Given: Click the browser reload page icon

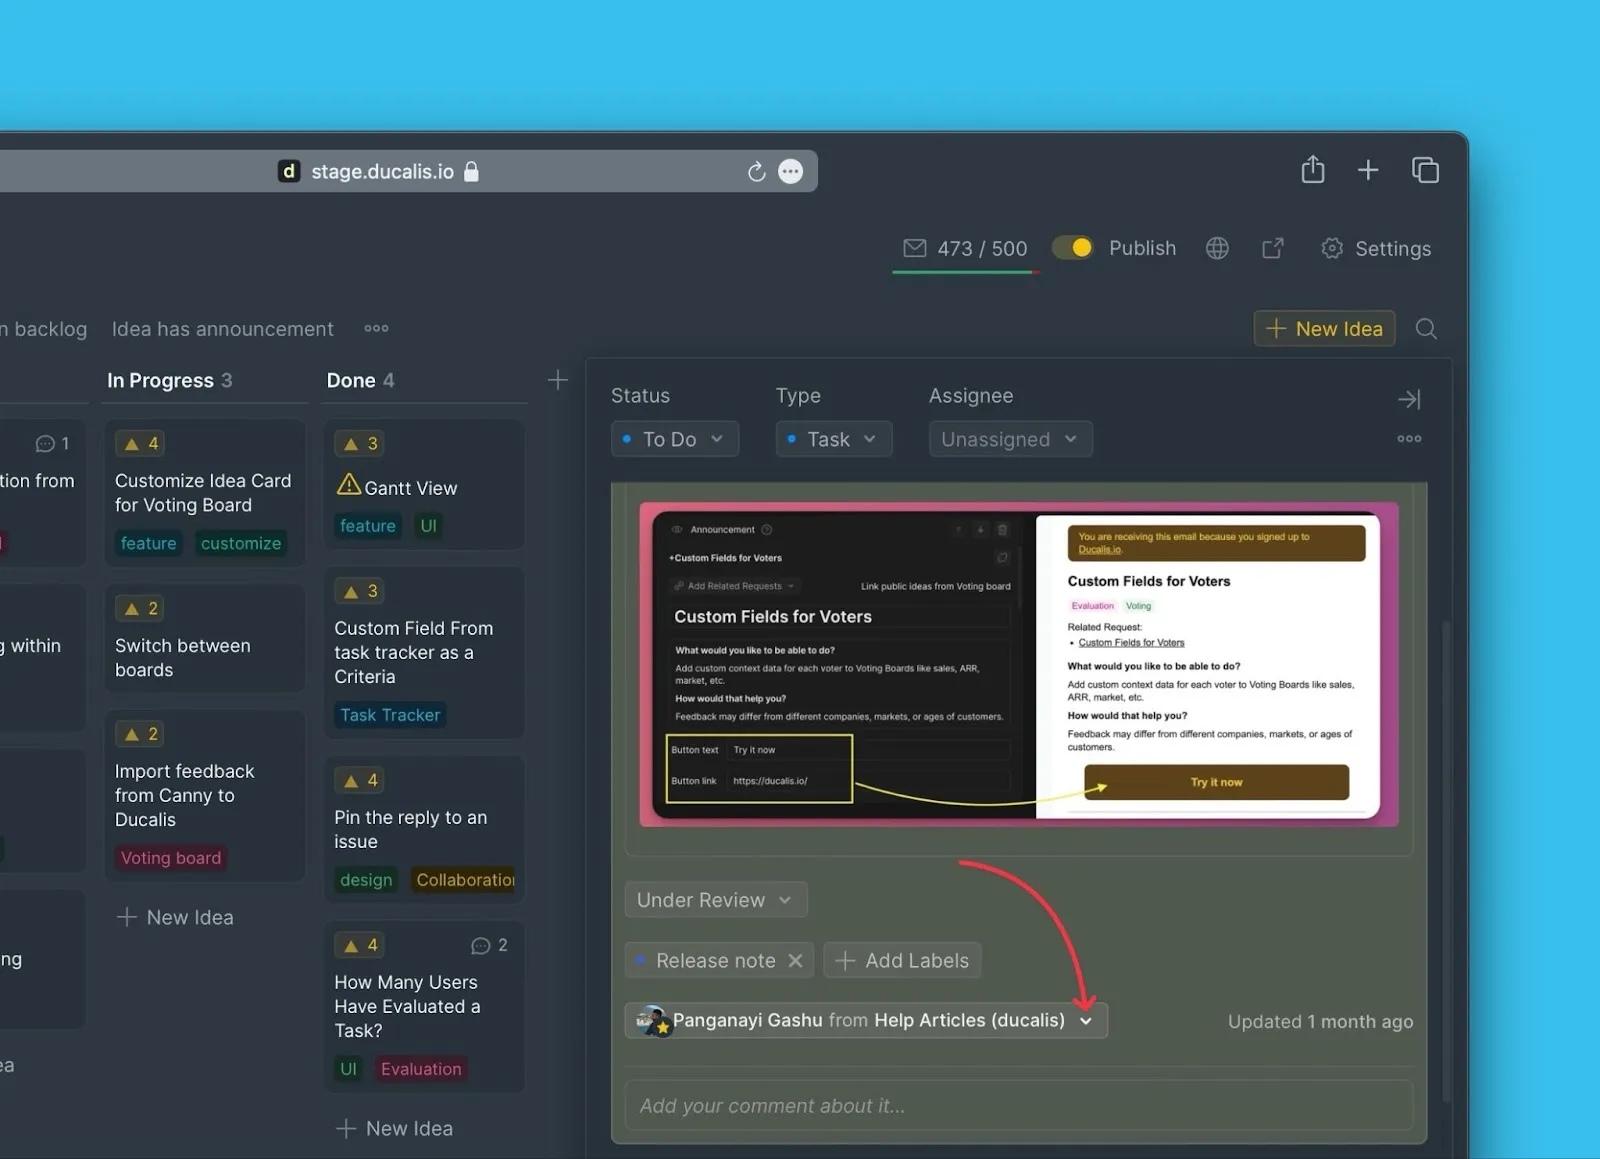Looking at the screenshot, I should [756, 172].
